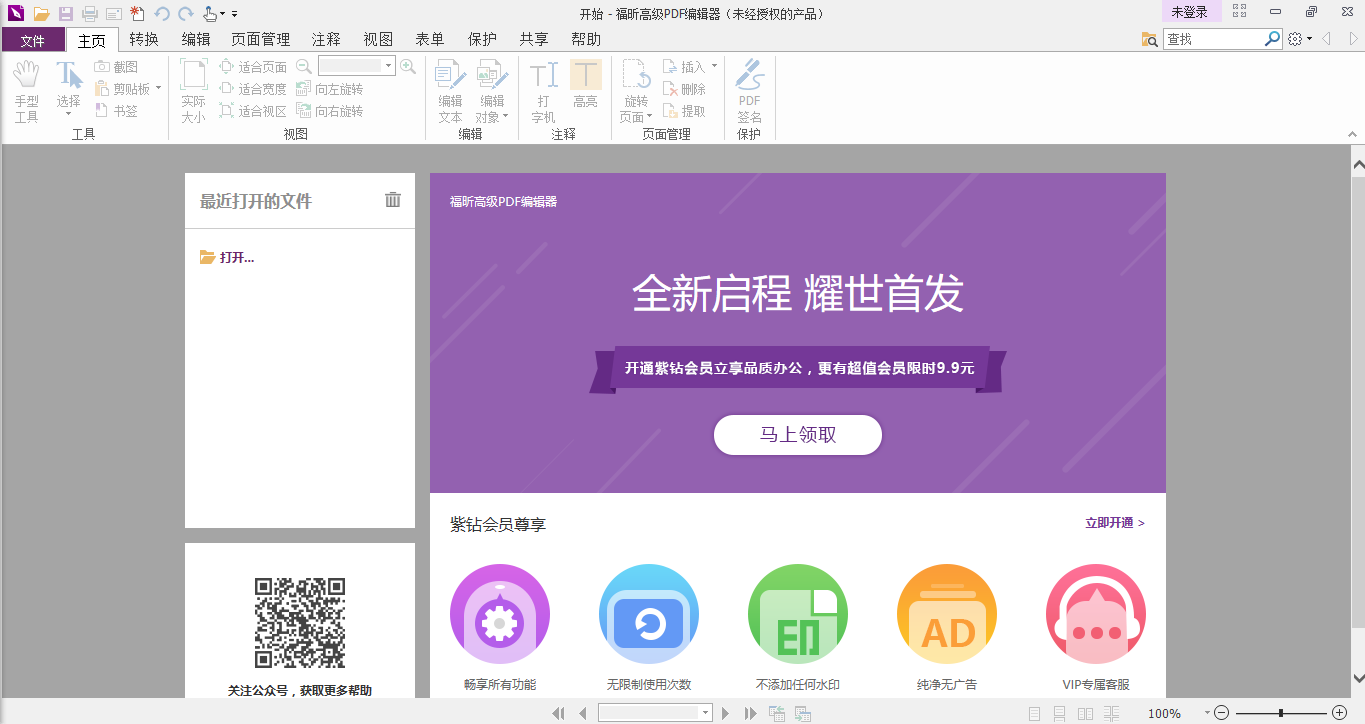Activate the 编辑文本 (Edit Text) tool
The width and height of the screenshot is (1365, 724).
pyautogui.click(x=448, y=88)
